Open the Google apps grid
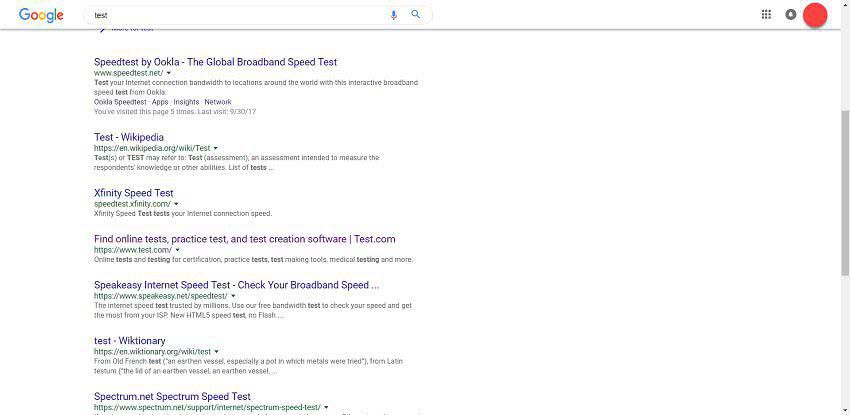Viewport: 850px width, 415px height. click(x=766, y=15)
